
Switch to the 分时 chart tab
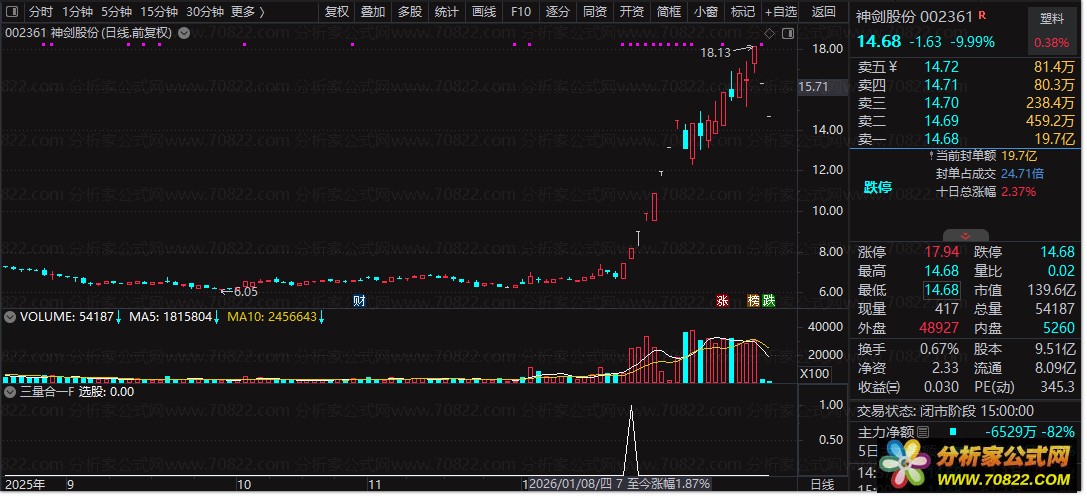tap(41, 12)
